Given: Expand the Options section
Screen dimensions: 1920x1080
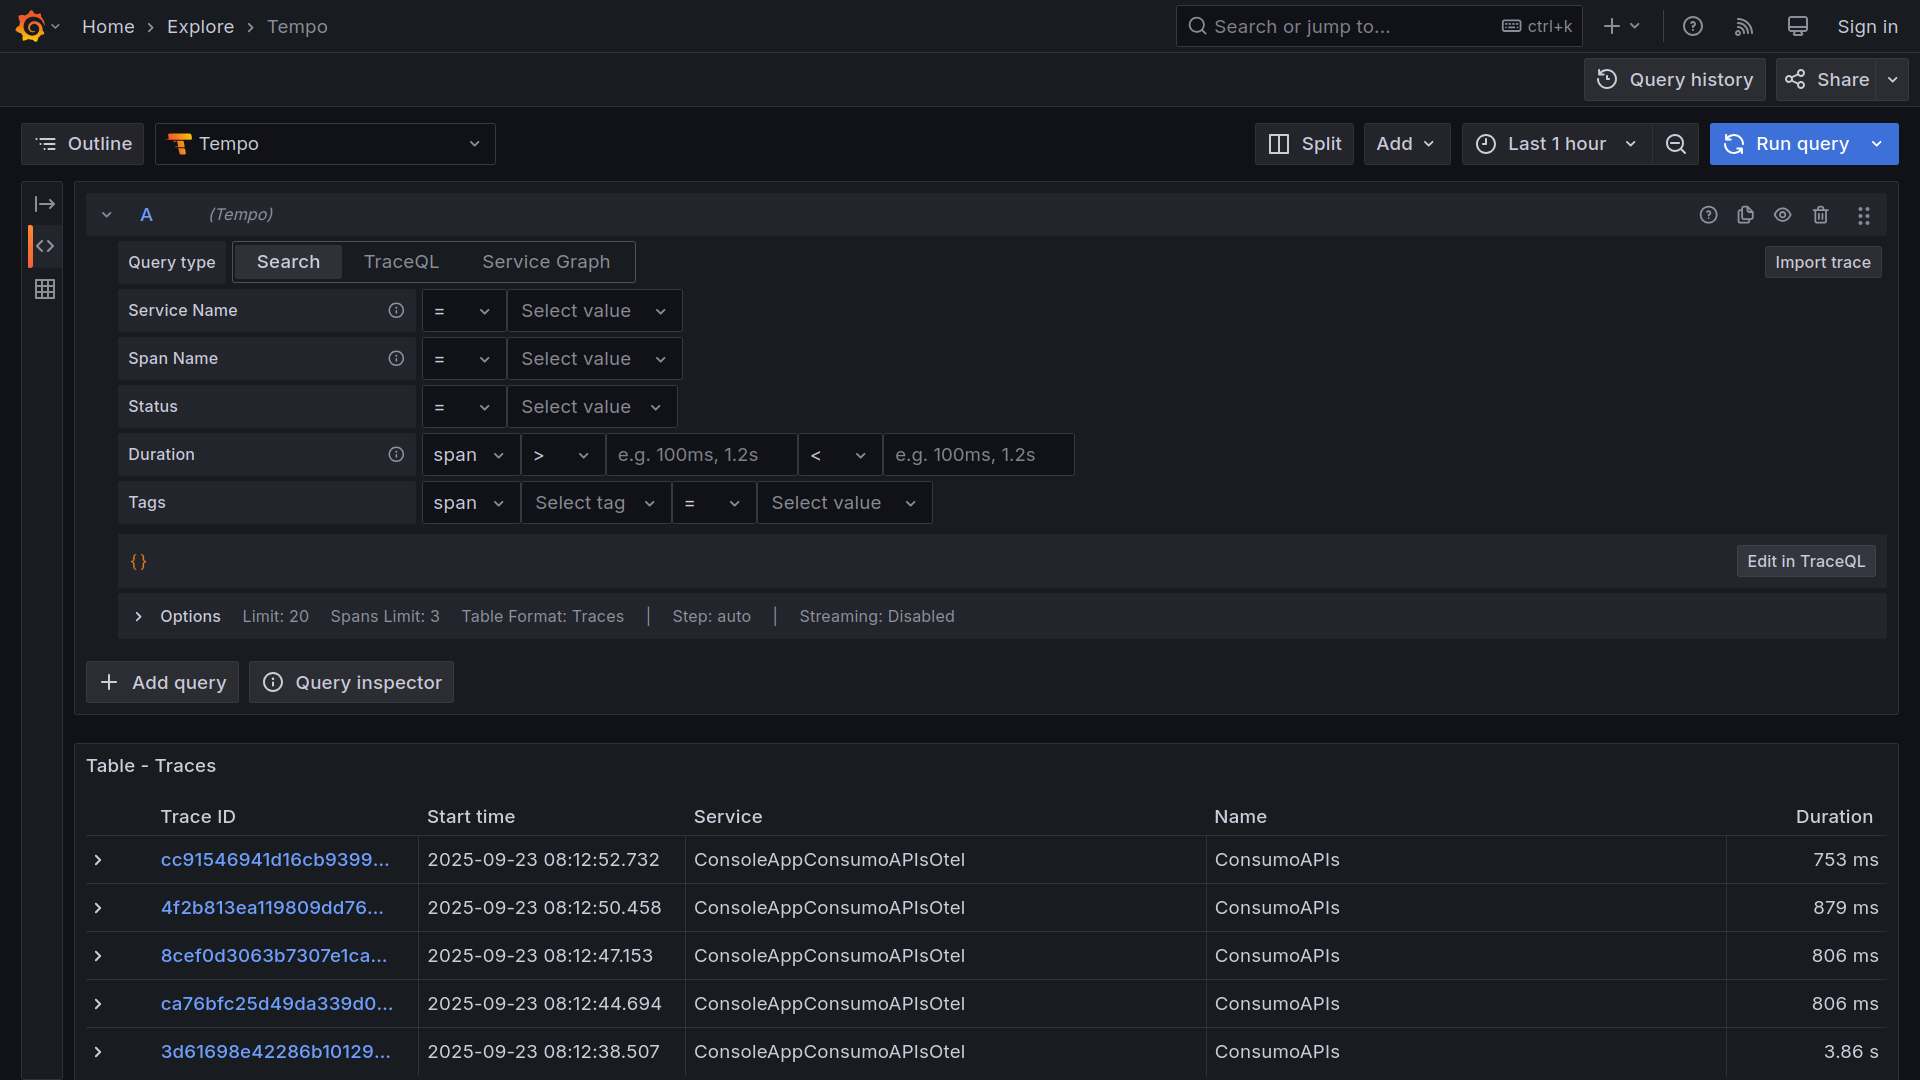Looking at the screenshot, I should coord(139,617).
